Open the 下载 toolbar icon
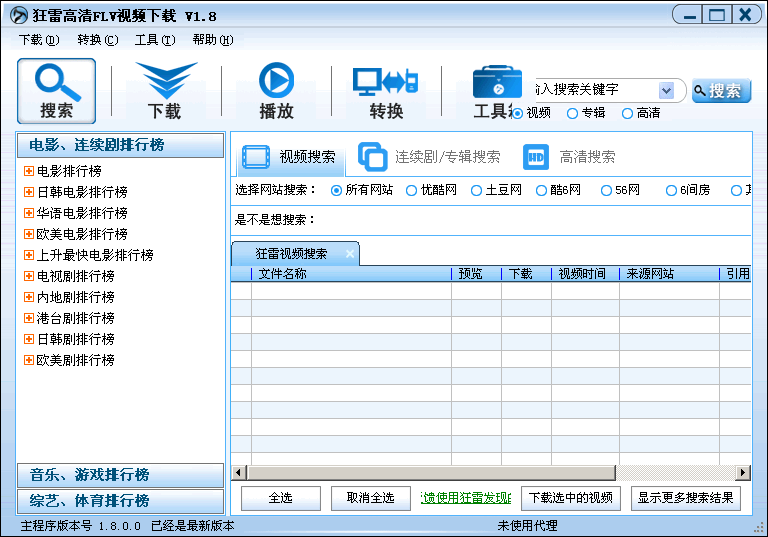The image size is (768, 537). (x=166, y=91)
